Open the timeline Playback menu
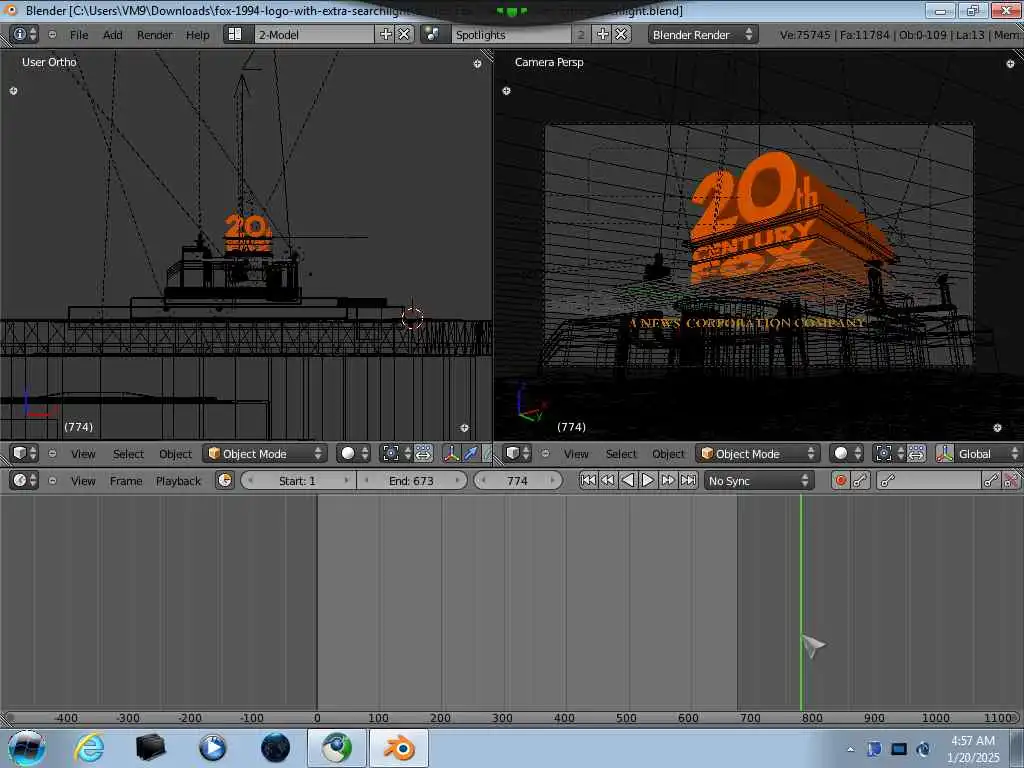1024x768 pixels. click(x=178, y=481)
